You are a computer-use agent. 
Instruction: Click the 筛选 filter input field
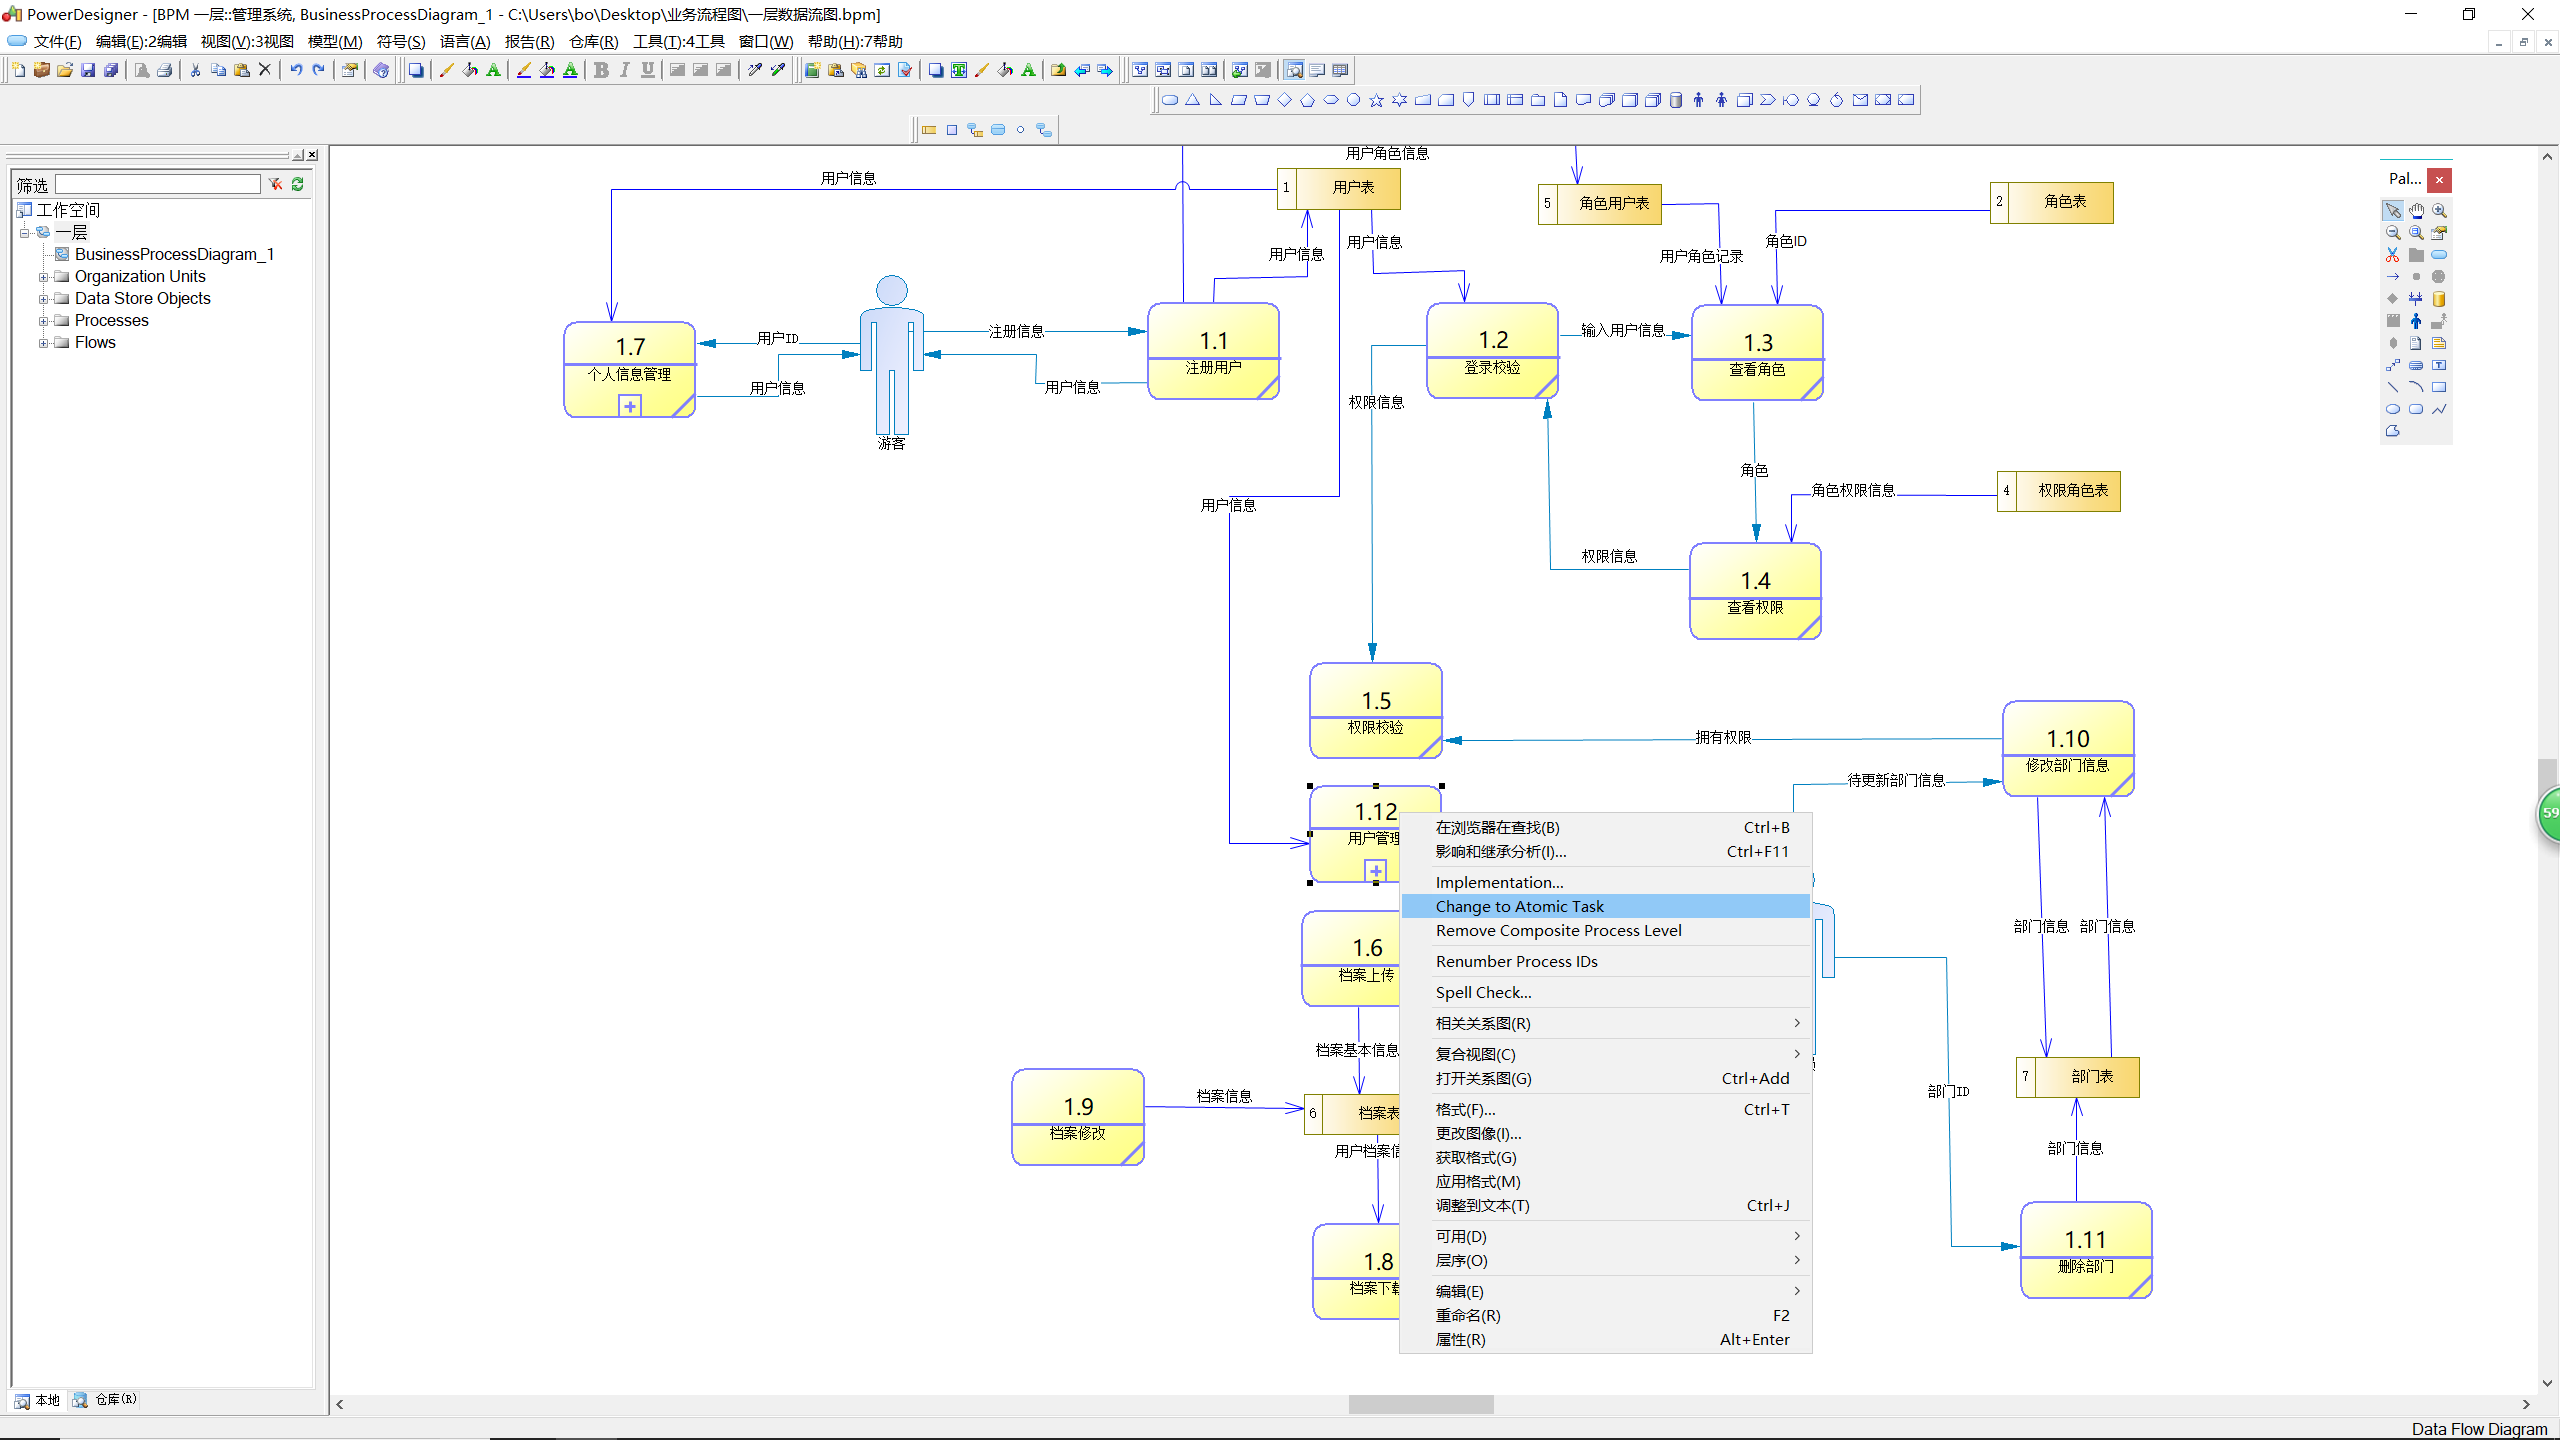(158, 184)
